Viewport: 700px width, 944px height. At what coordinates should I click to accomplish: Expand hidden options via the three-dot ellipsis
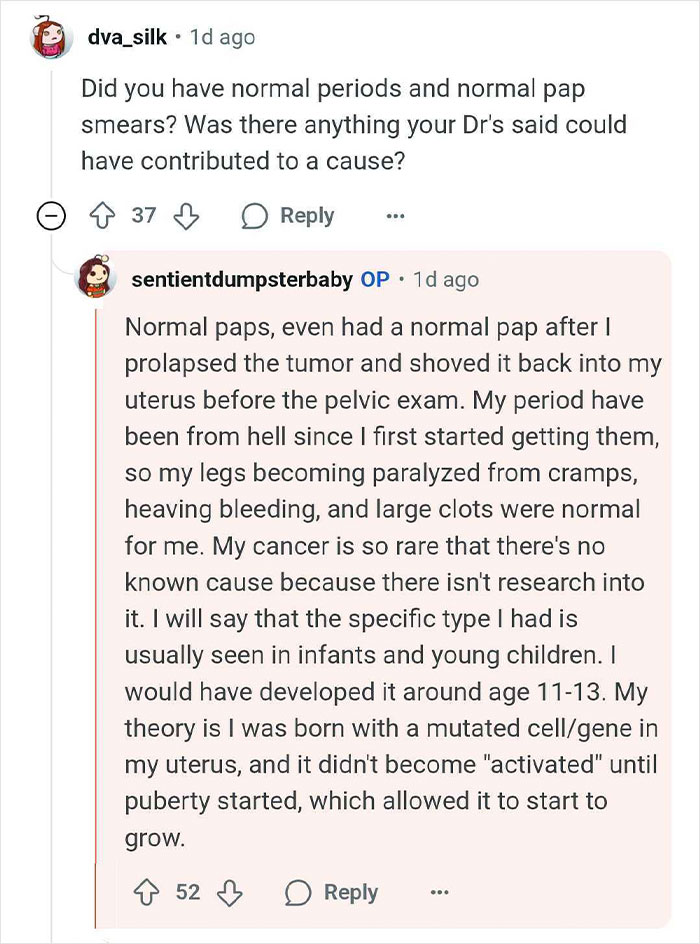point(395,215)
